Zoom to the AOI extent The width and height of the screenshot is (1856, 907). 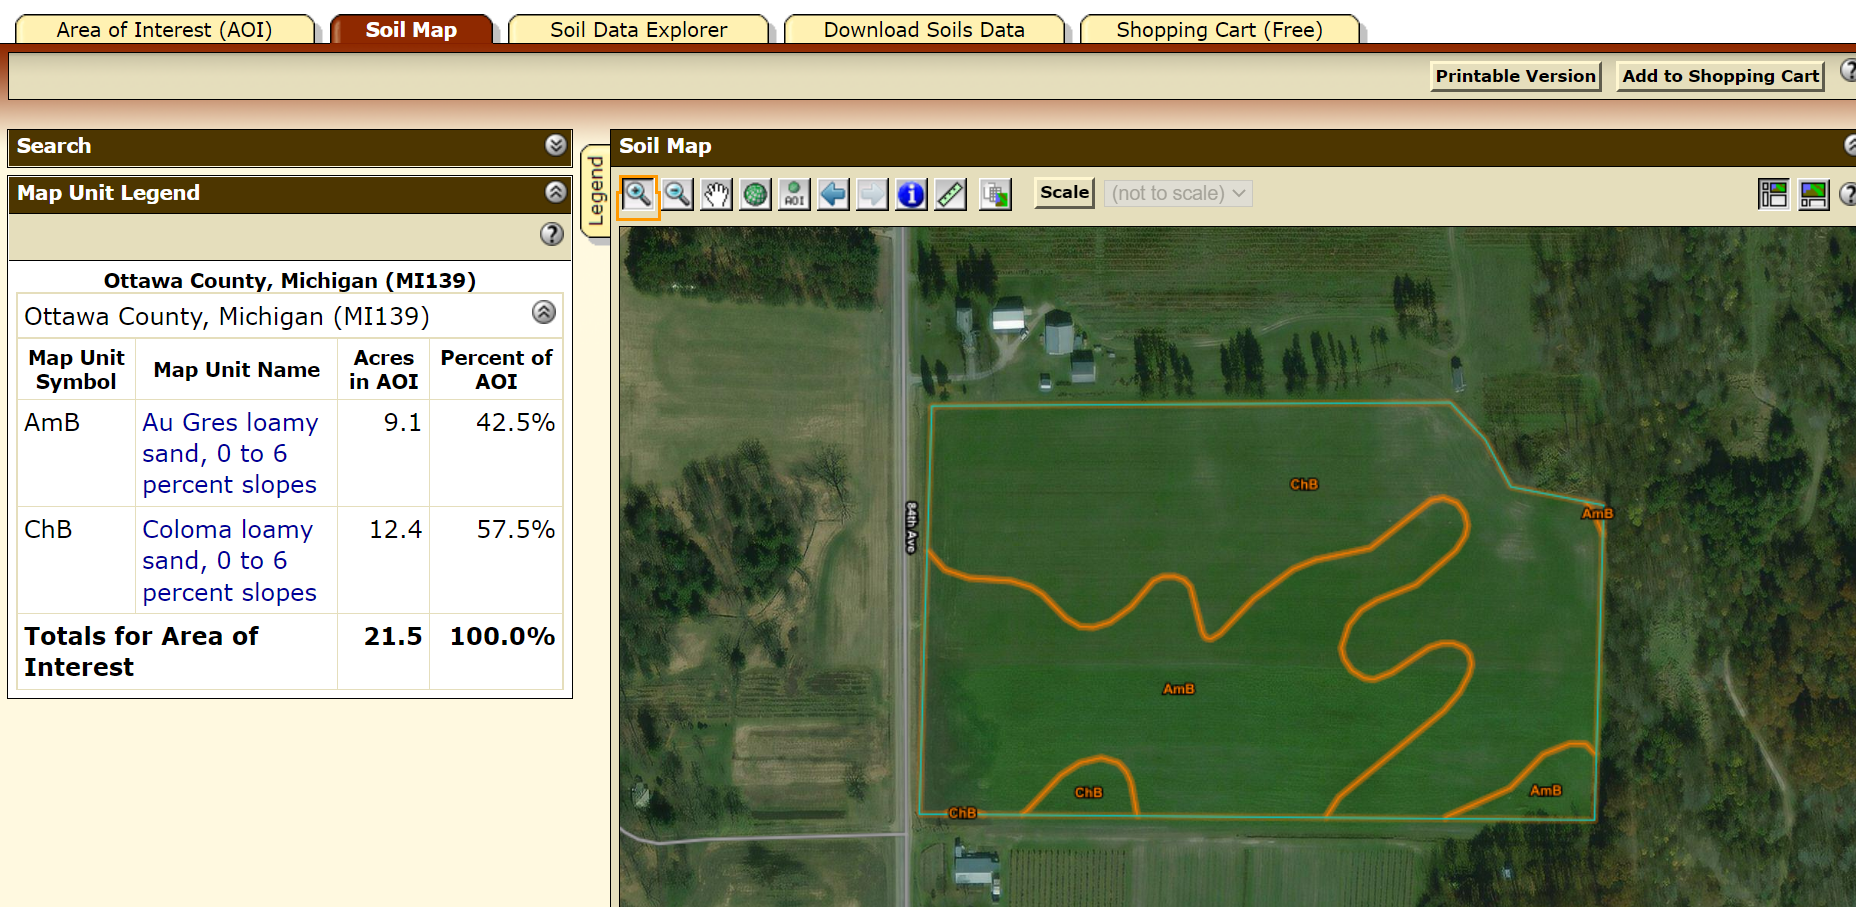[794, 194]
